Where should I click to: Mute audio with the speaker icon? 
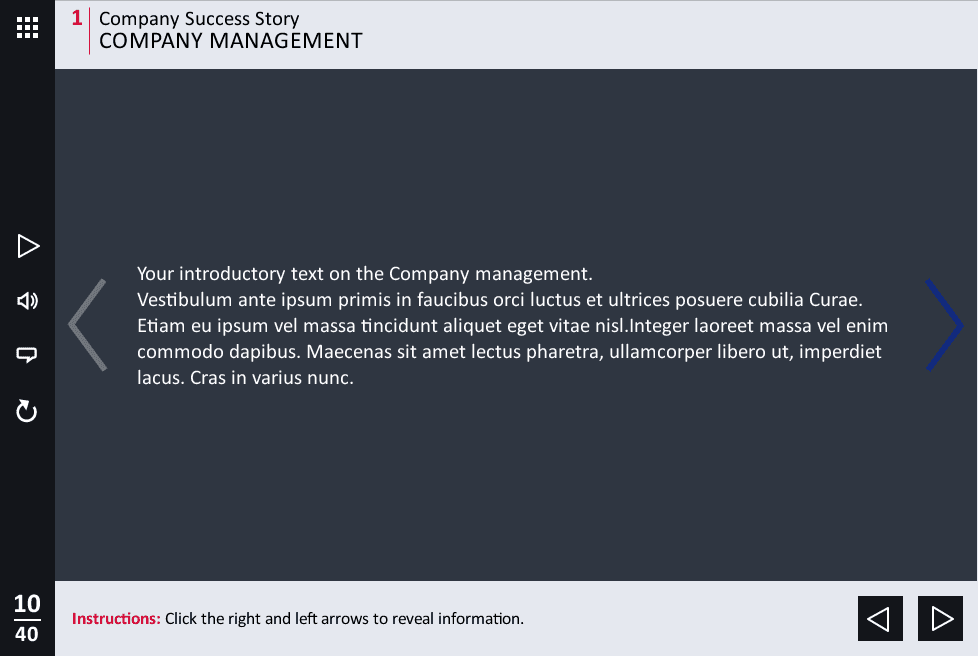click(x=27, y=301)
